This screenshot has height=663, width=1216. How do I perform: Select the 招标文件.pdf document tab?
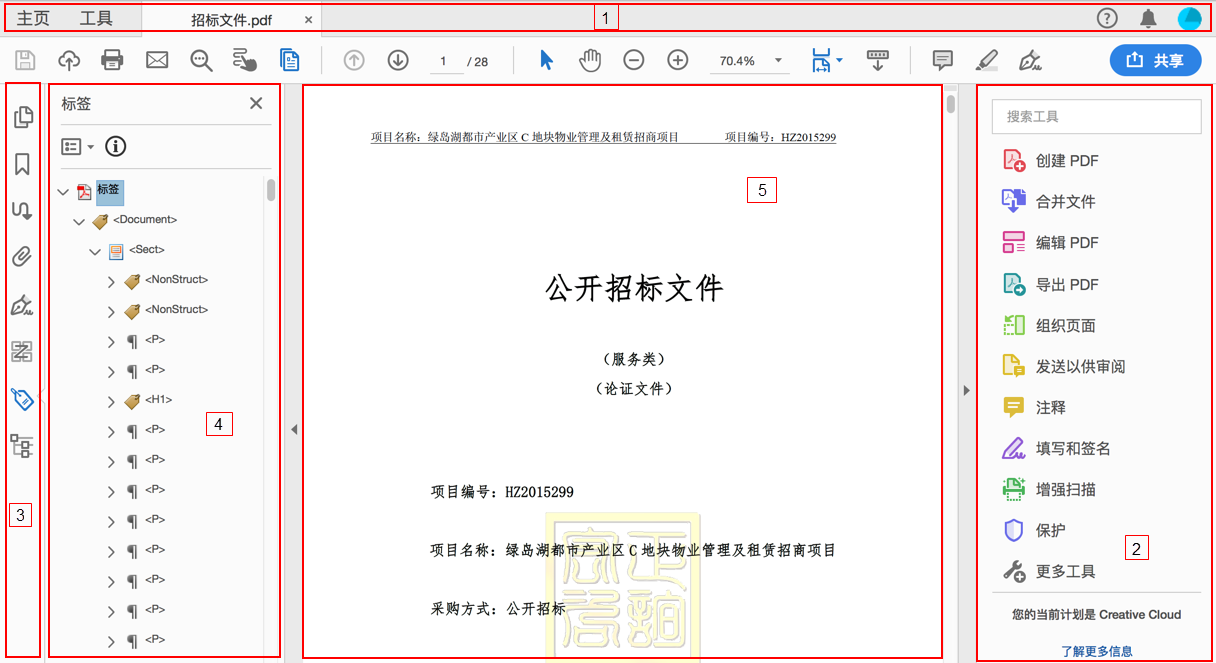(x=231, y=19)
